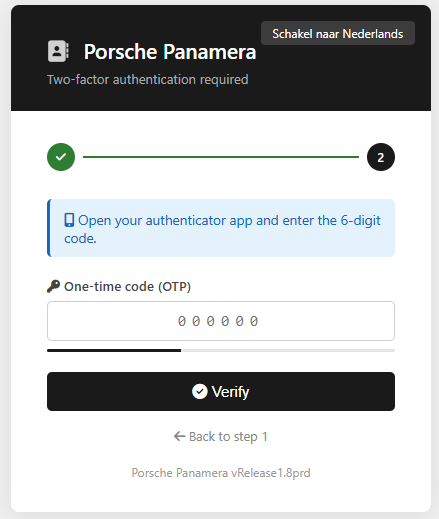Submit the code with Verify button
The height and width of the screenshot is (519, 439).
[x=221, y=391]
